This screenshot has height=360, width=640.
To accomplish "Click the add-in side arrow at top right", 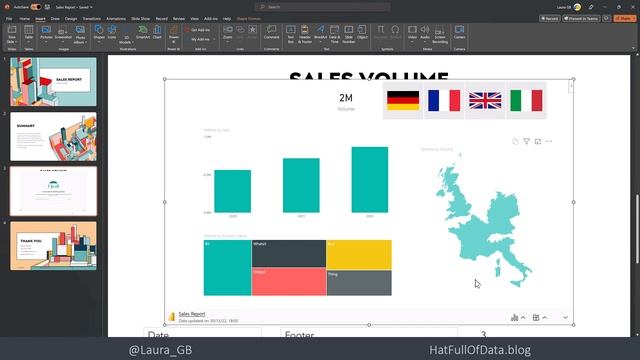I will click(571, 86).
